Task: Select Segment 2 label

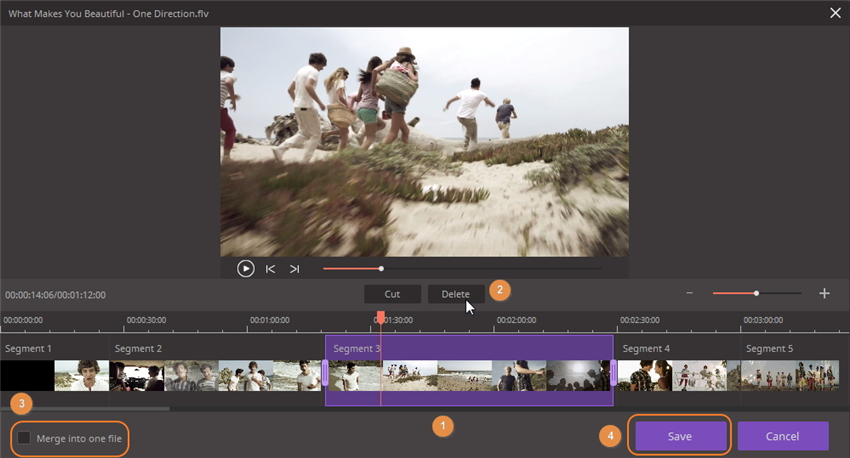Action: tap(138, 349)
